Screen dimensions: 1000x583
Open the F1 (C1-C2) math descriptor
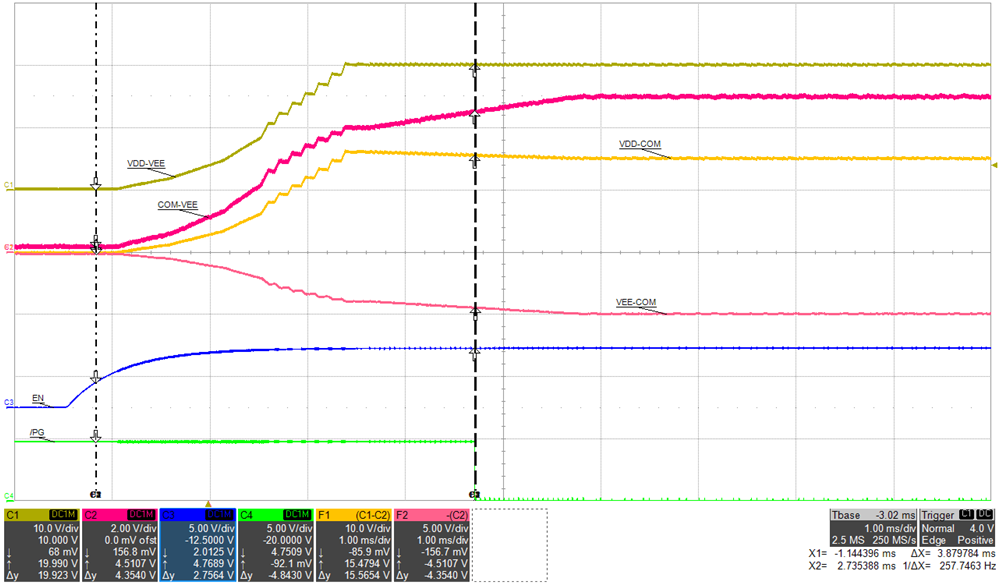(x=352, y=544)
